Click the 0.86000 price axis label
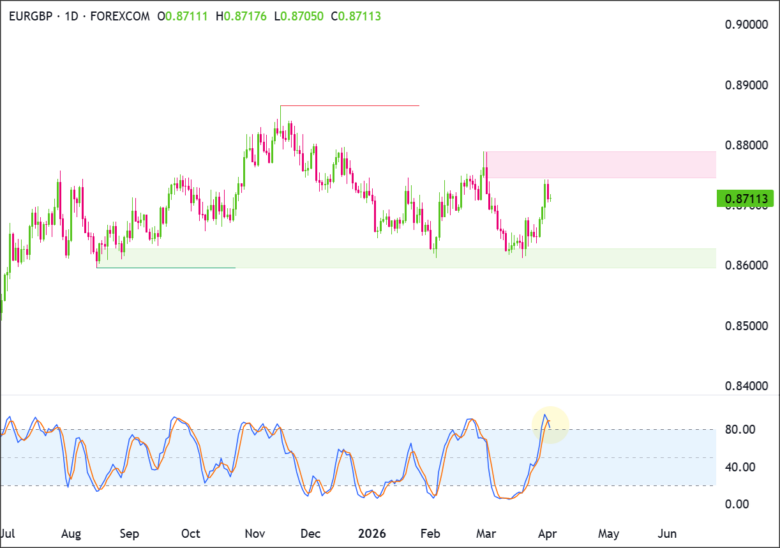 click(x=746, y=265)
